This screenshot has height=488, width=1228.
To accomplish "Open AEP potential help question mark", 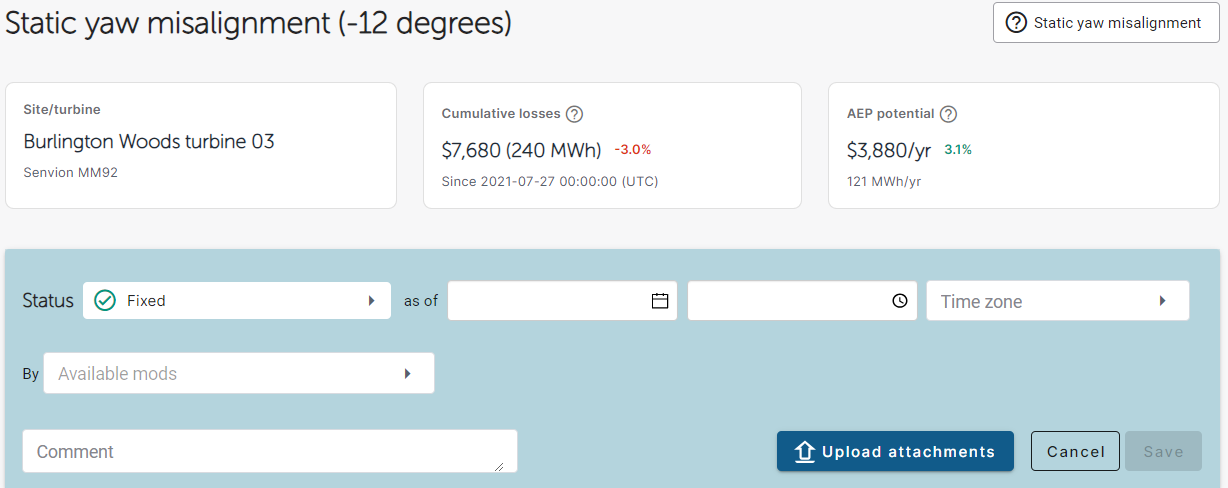I will 949,114.
